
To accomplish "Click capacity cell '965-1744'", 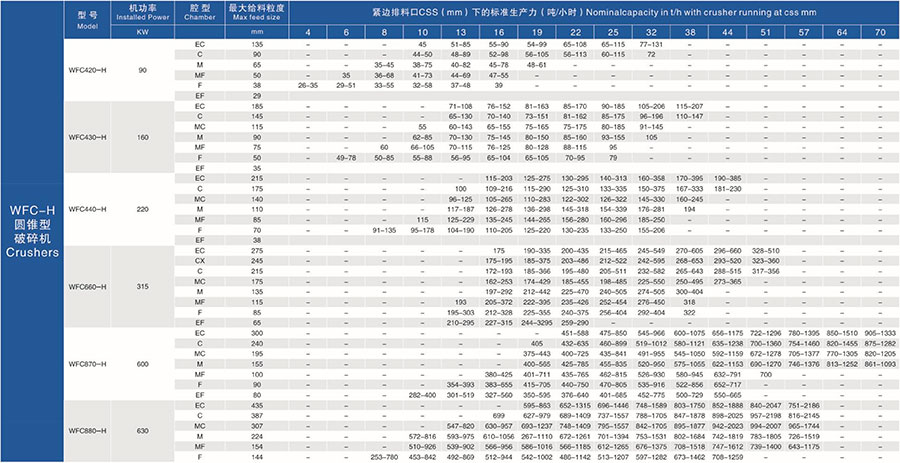I will pyautogui.click(x=804, y=426).
